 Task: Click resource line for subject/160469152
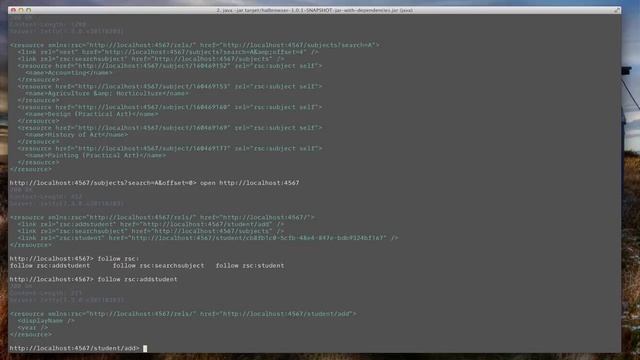(x=170, y=66)
